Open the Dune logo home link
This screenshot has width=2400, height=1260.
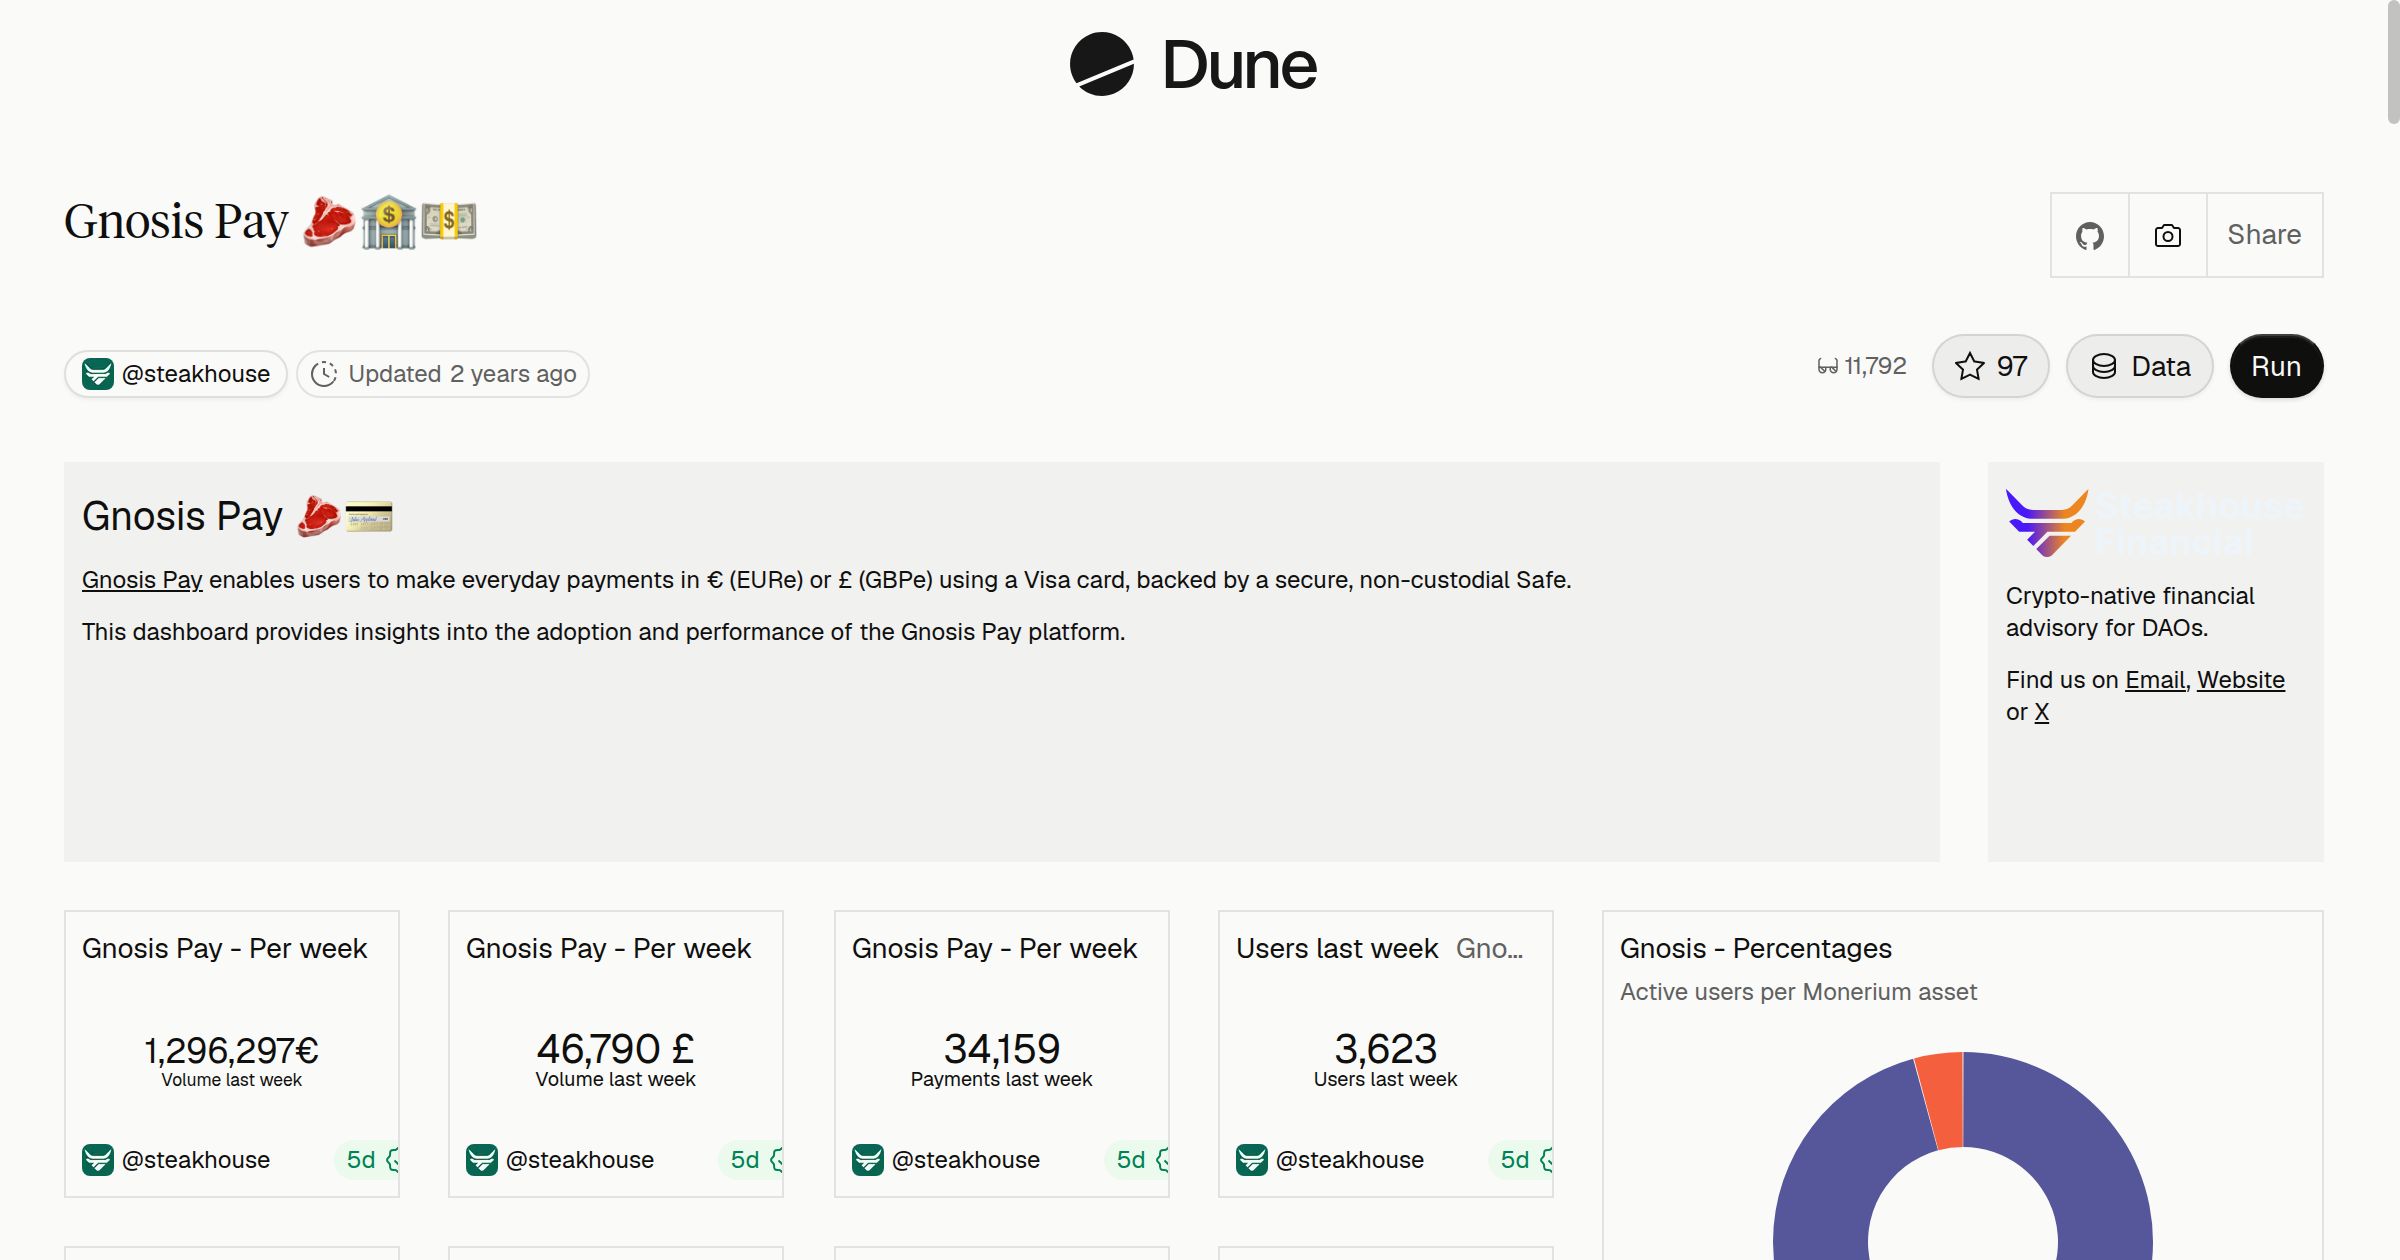(x=1192, y=64)
